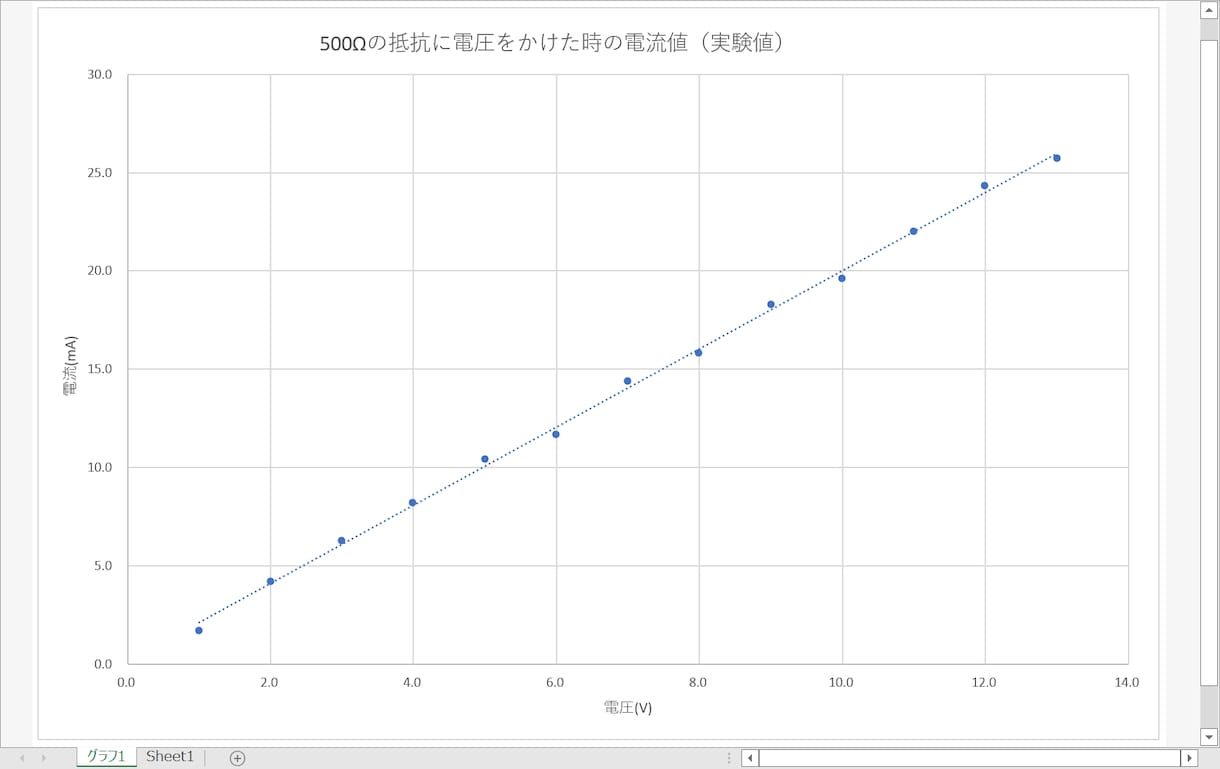
Task: Click the vertical scrollbar thumb
Action: click(1209, 362)
